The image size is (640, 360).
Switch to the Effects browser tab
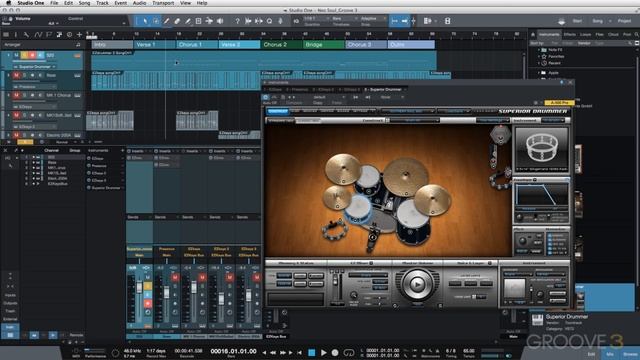pyautogui.click(x=569, y=35)
